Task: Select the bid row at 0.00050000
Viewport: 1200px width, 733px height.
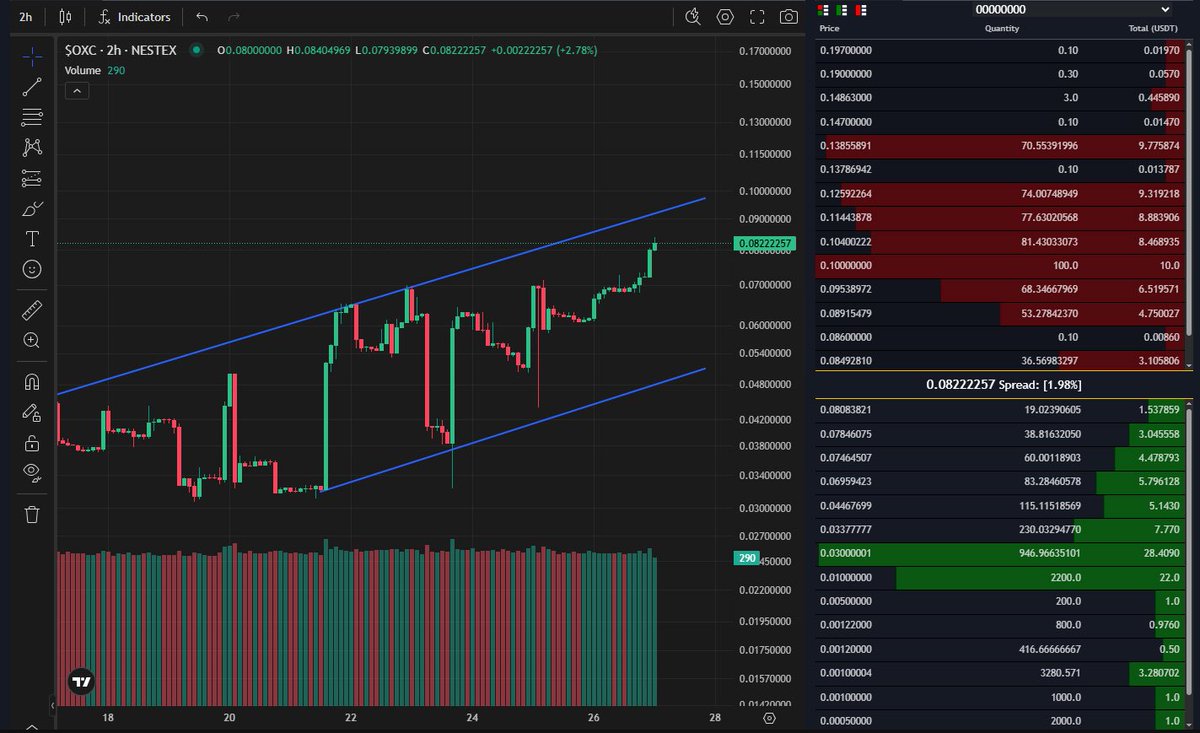Action: coord(1000,722)
